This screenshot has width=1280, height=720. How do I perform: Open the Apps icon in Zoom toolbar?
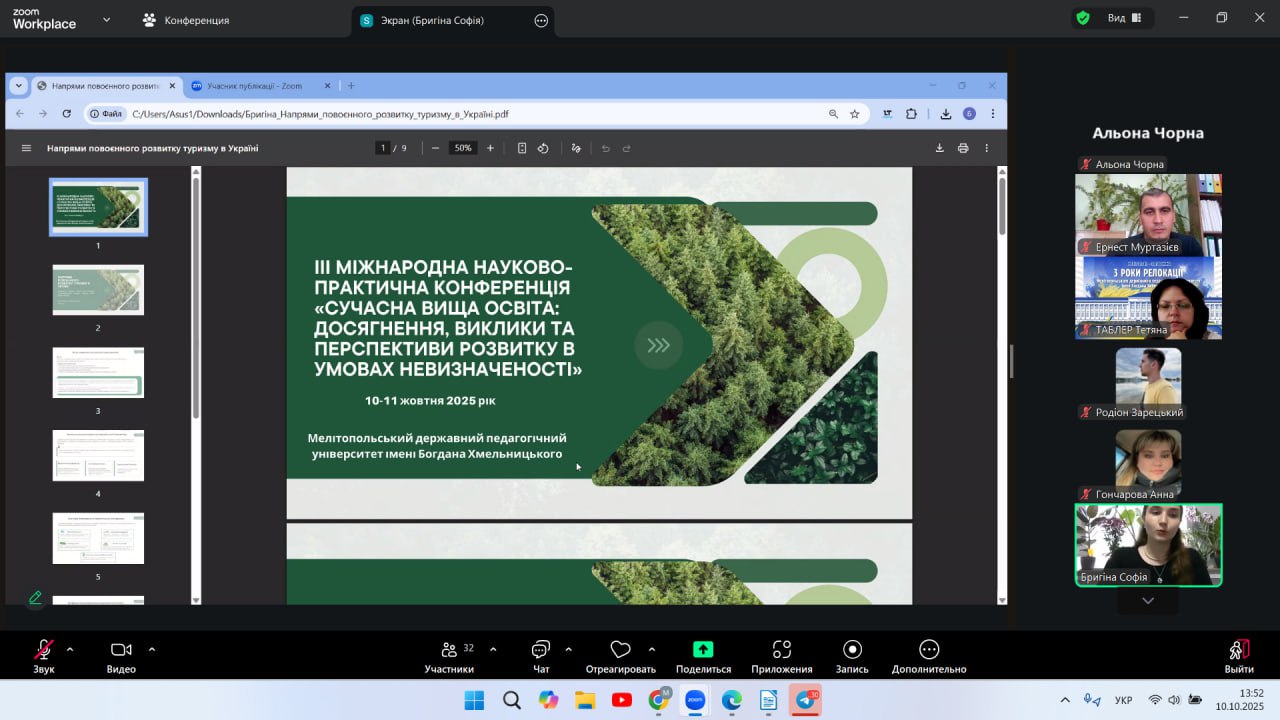(x=781, y=650)
